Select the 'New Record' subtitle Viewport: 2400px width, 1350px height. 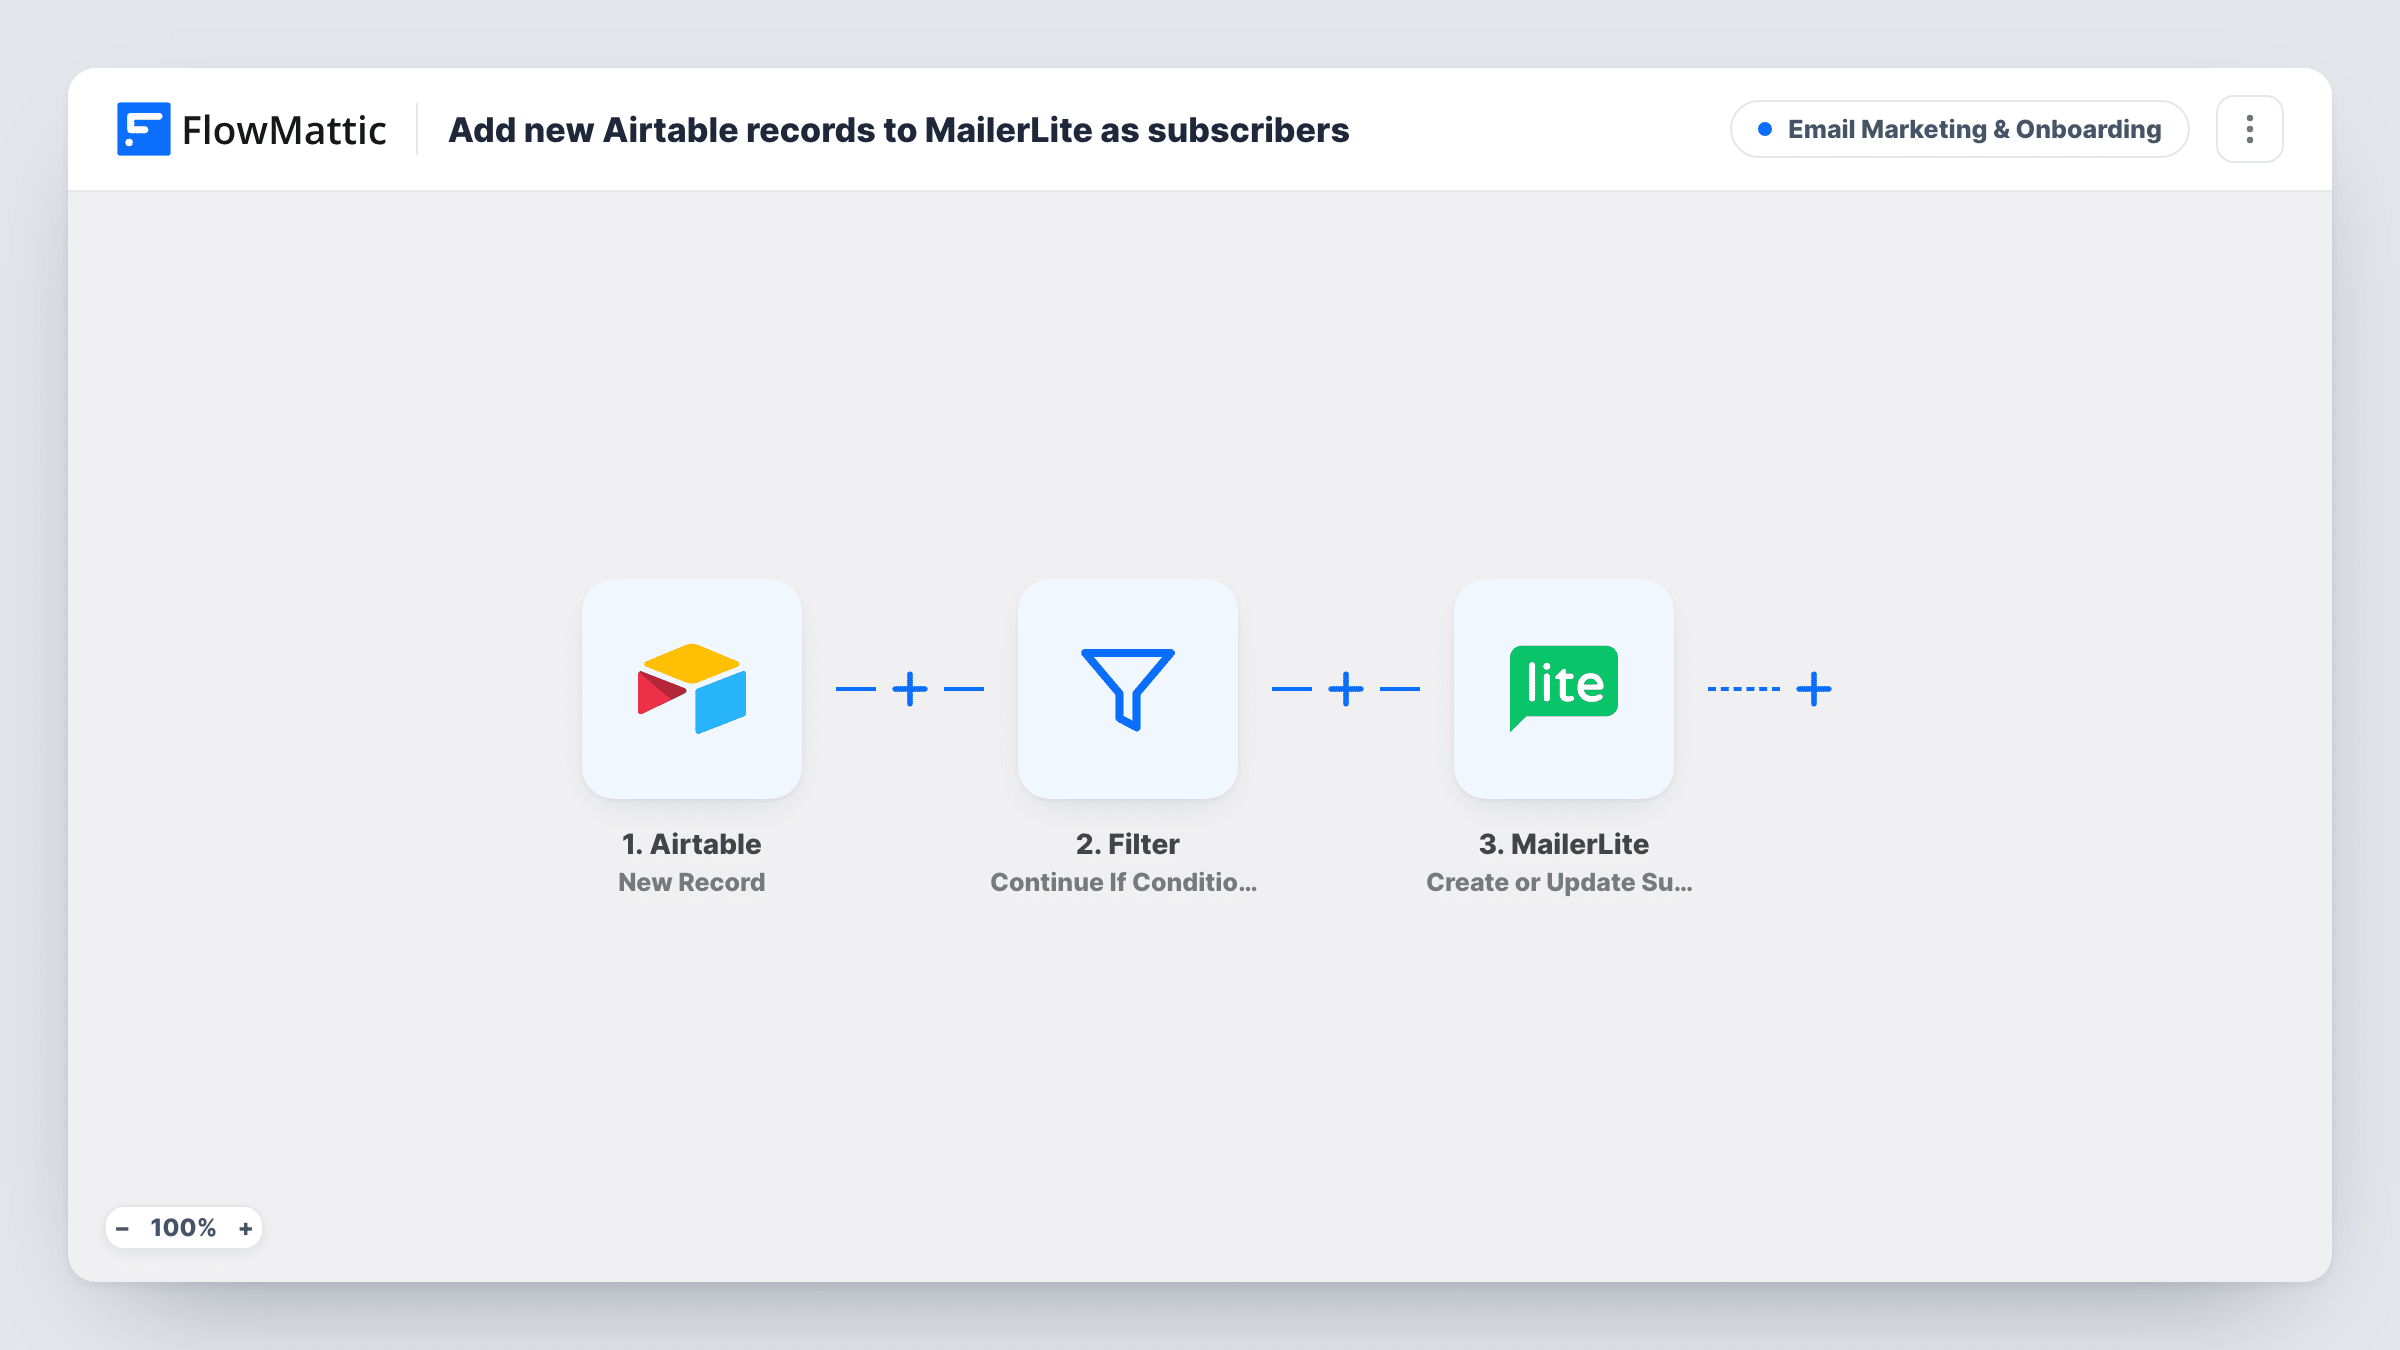[x=692, y=882]
